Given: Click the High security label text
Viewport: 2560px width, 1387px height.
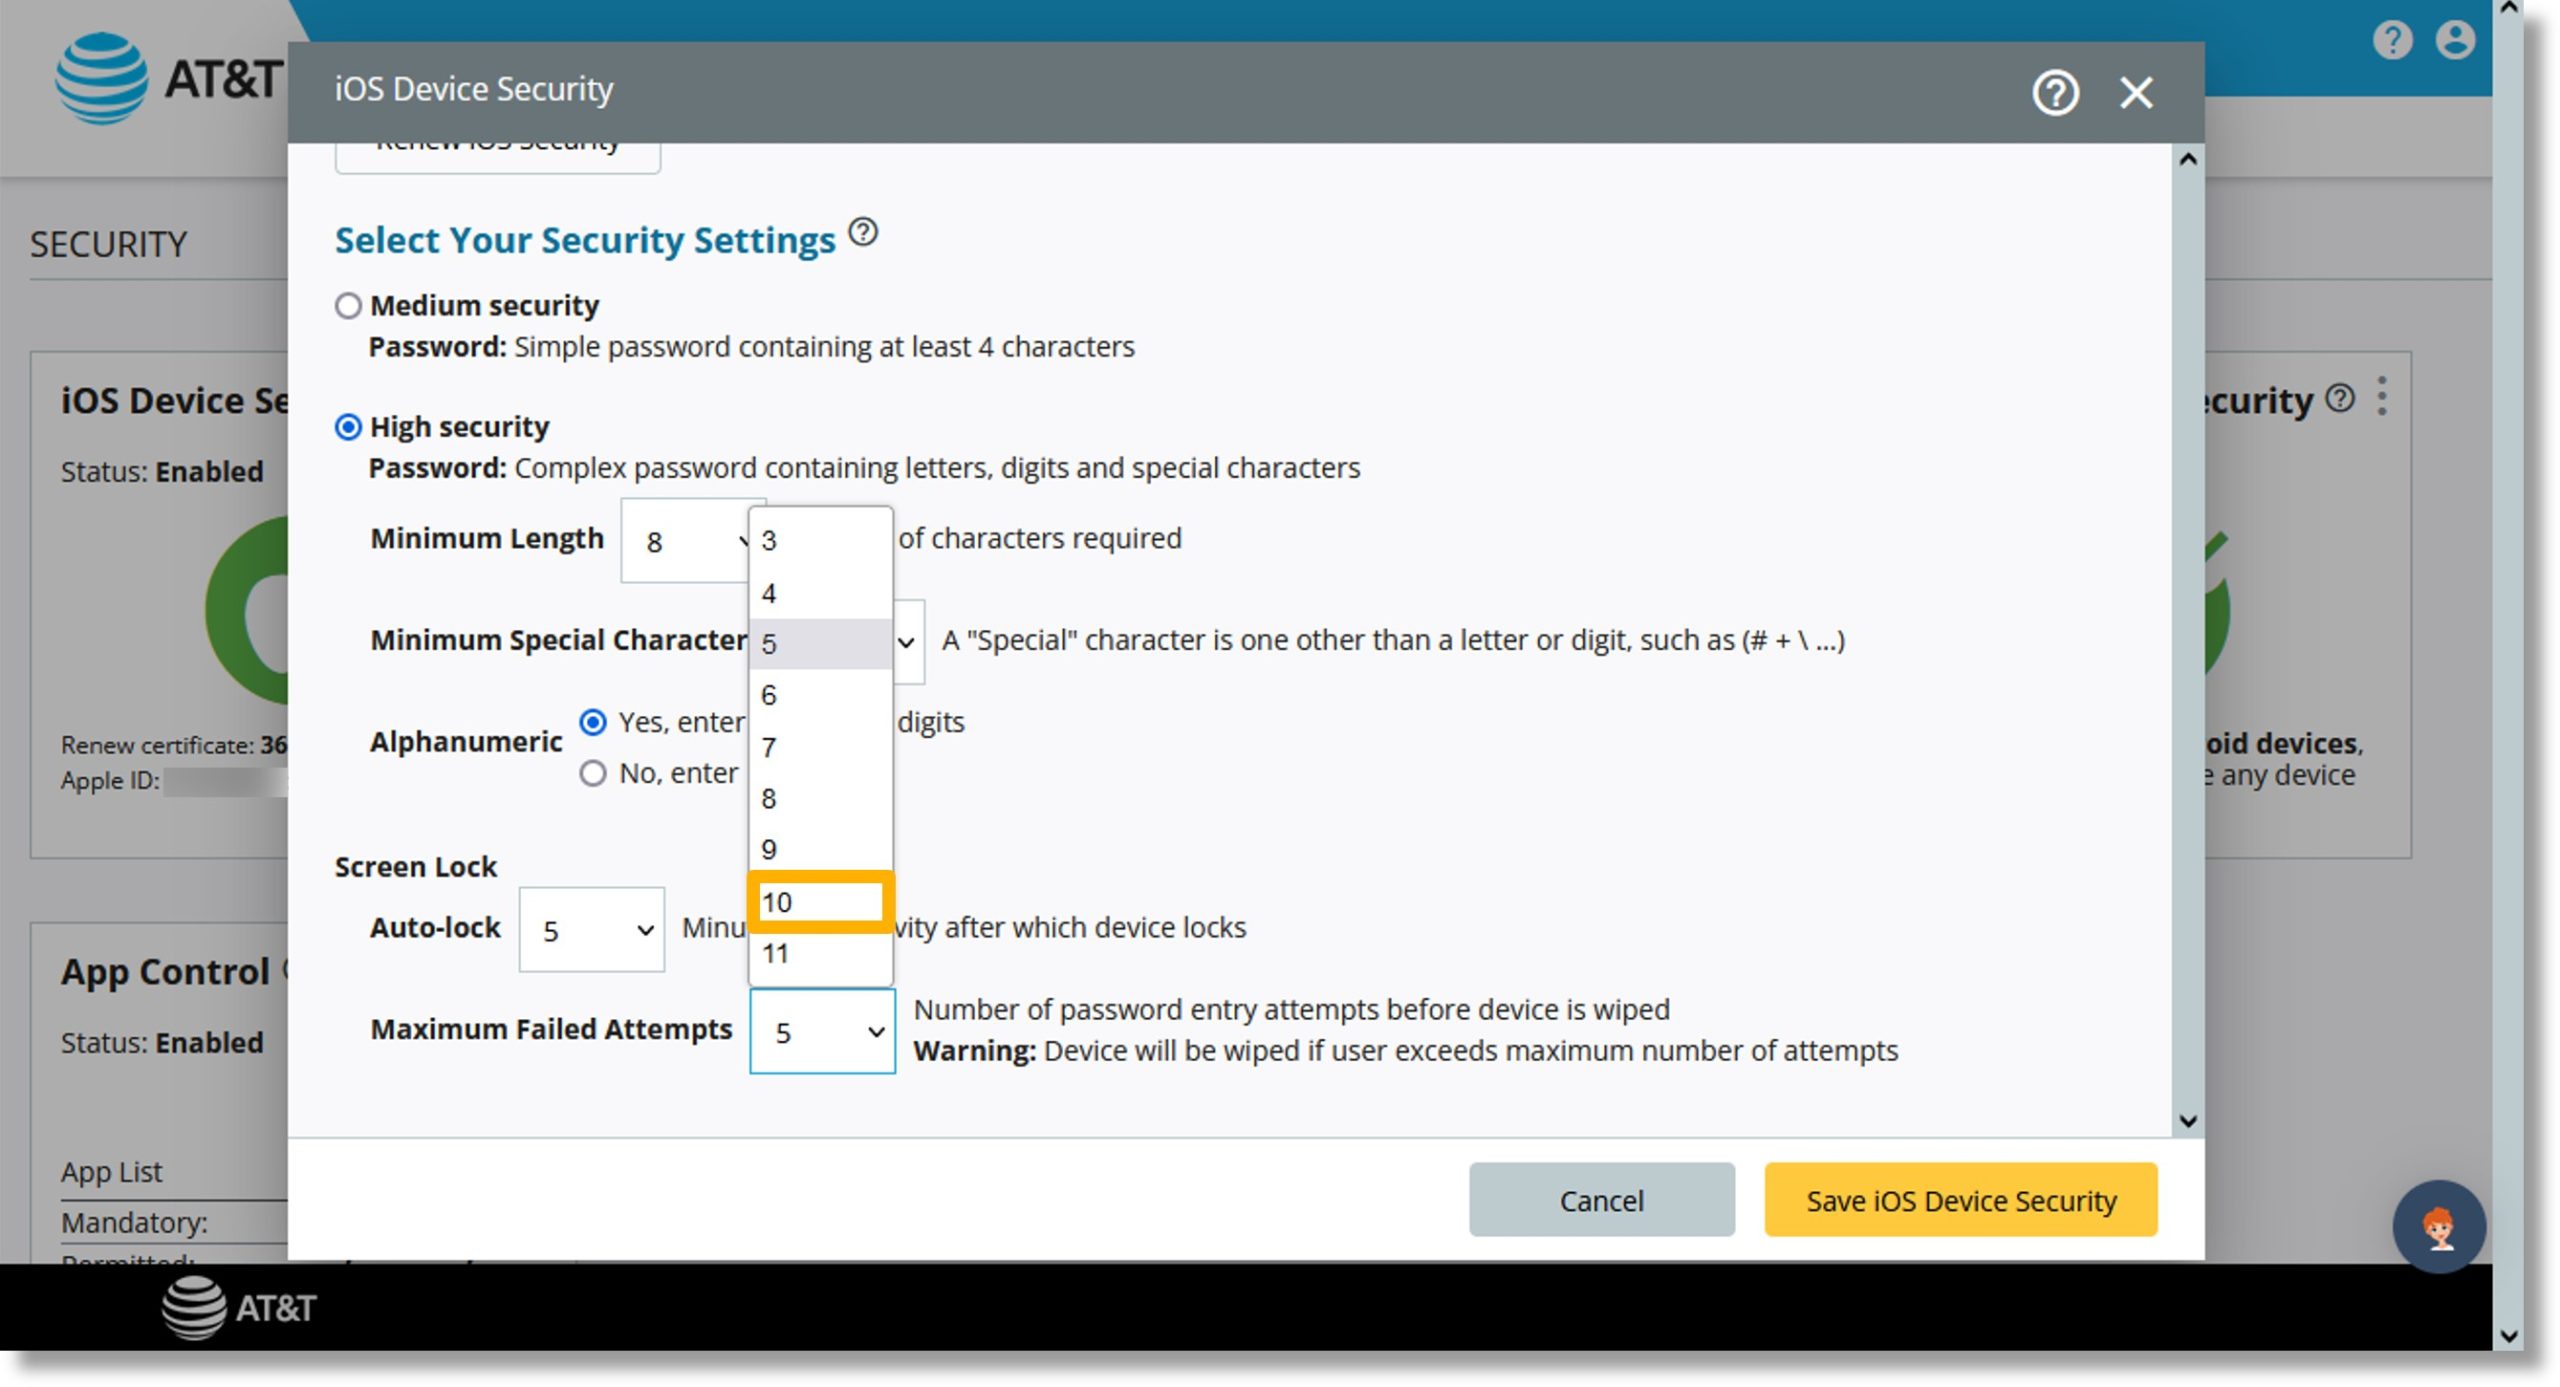Looking at the screenshot, I should pyautogui.click(x=459, y=427).
